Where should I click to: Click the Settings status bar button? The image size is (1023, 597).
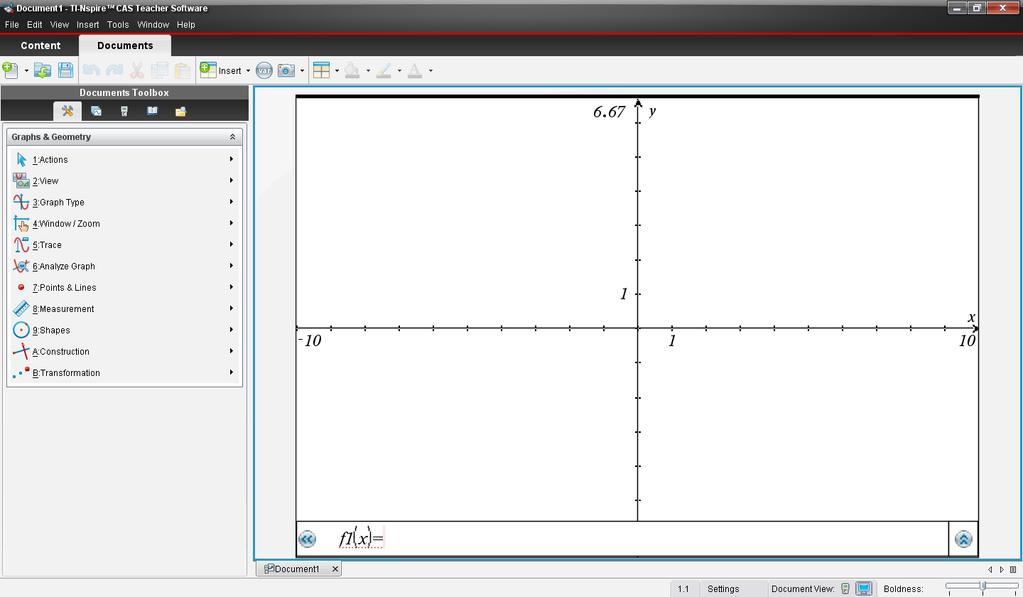724,589
